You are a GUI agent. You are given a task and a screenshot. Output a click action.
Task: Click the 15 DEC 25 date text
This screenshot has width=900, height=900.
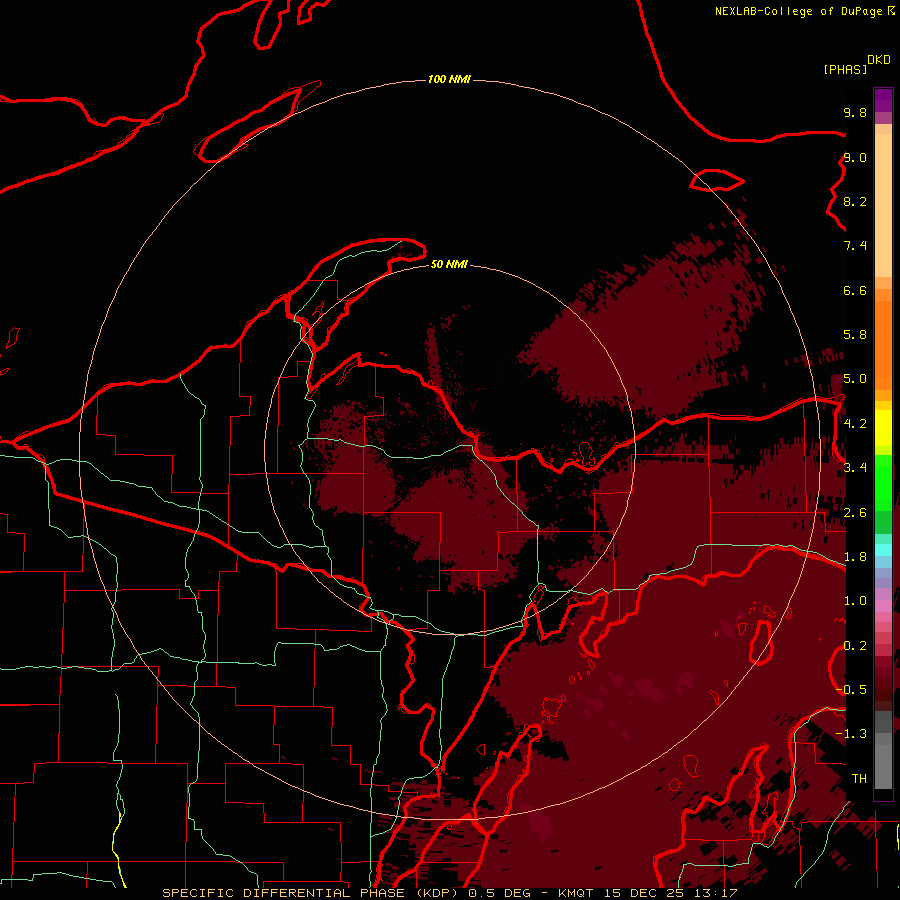646,893
